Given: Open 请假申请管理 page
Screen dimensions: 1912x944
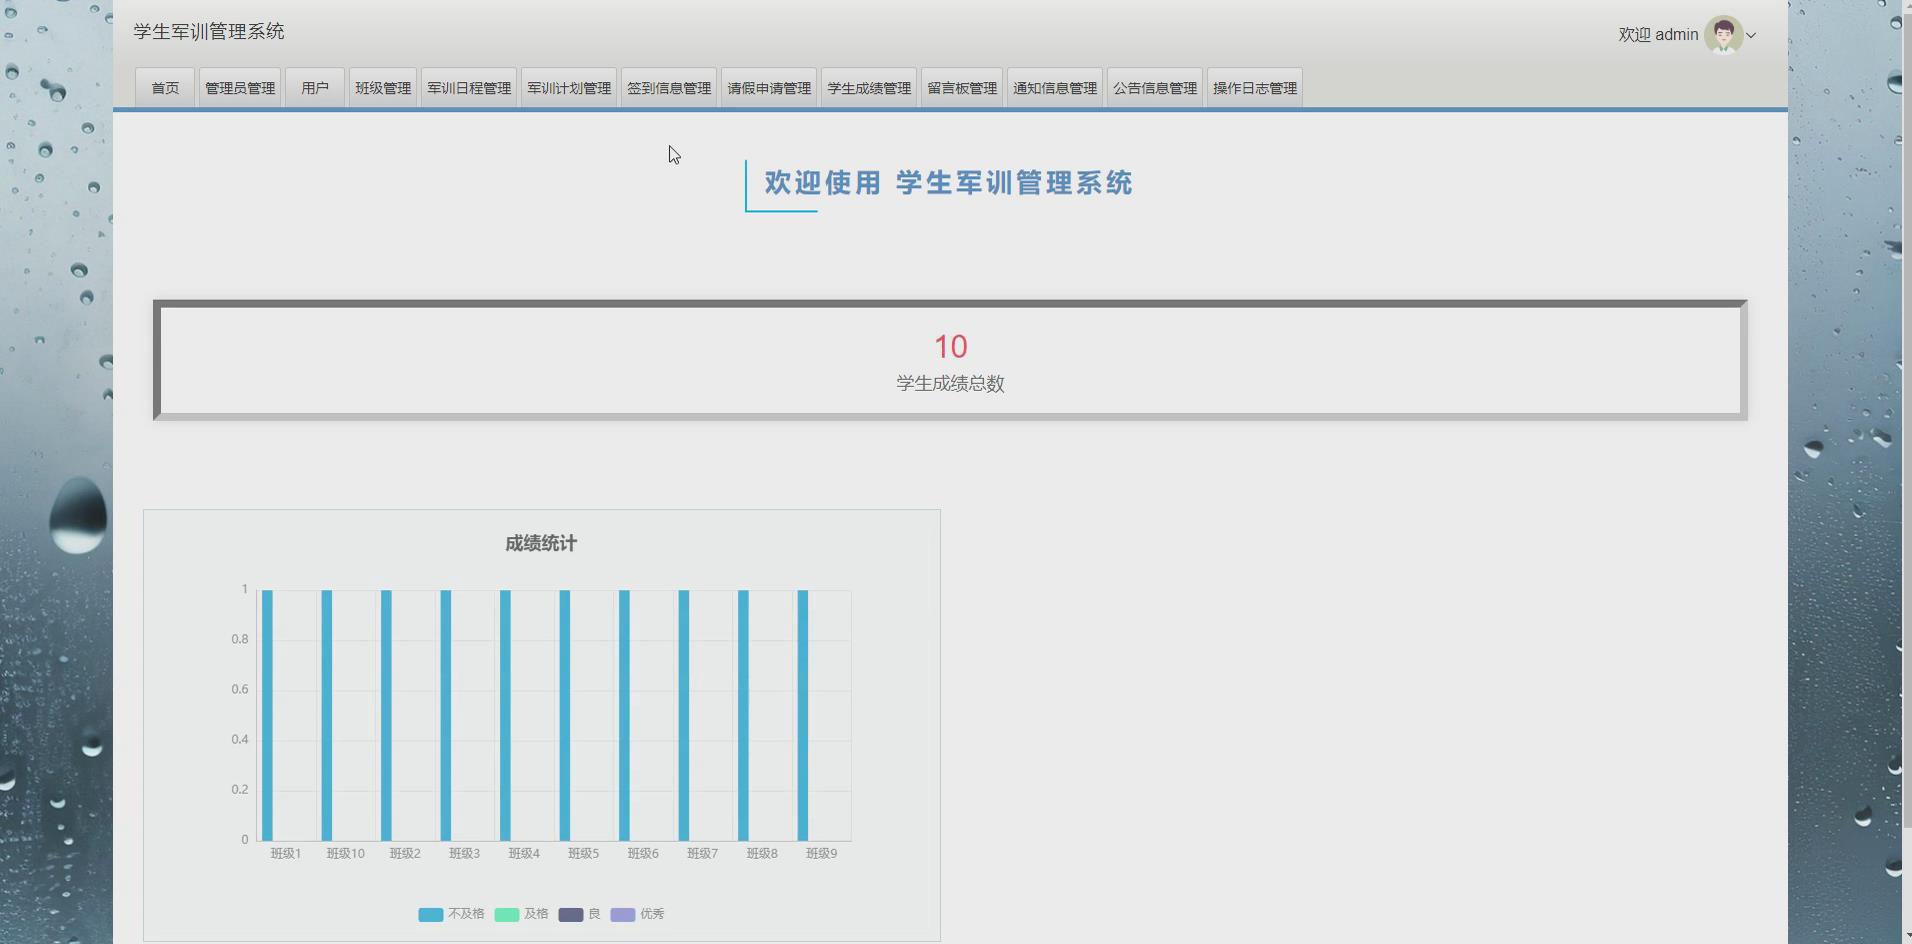Looking at the screenshot, I should (x=768, y=87).
